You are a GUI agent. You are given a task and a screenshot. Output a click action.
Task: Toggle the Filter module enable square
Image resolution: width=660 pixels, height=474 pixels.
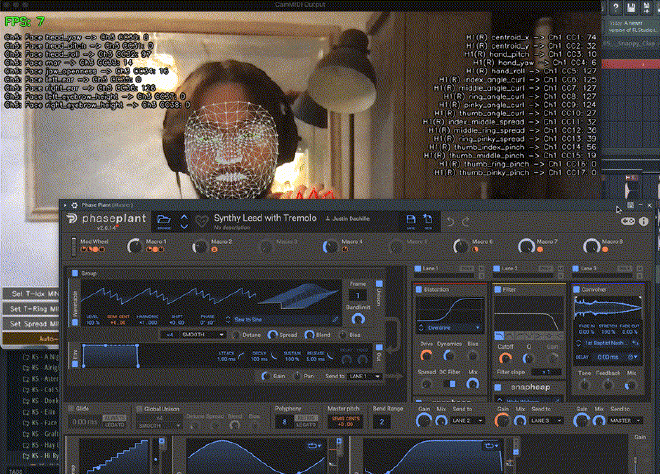[498, 289]
